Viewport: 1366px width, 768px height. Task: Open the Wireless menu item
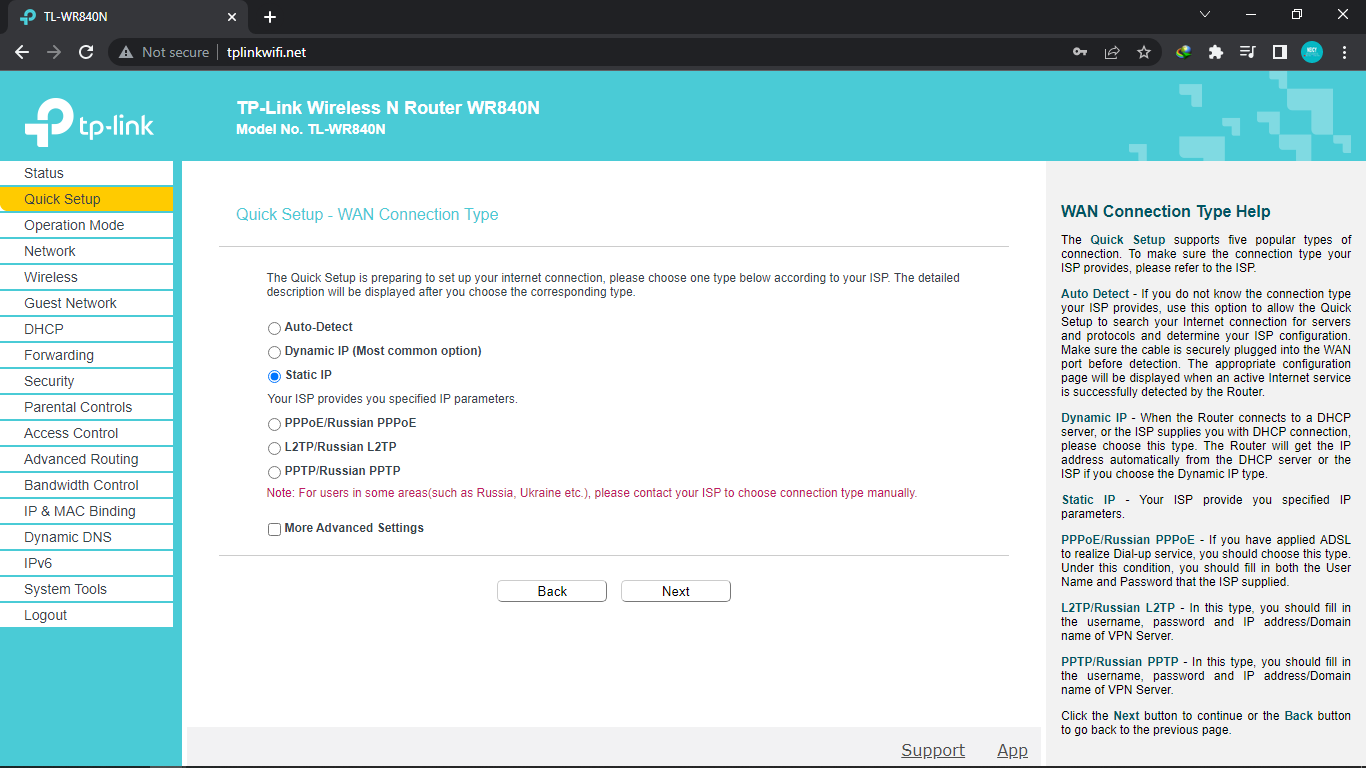click(86, 277)
